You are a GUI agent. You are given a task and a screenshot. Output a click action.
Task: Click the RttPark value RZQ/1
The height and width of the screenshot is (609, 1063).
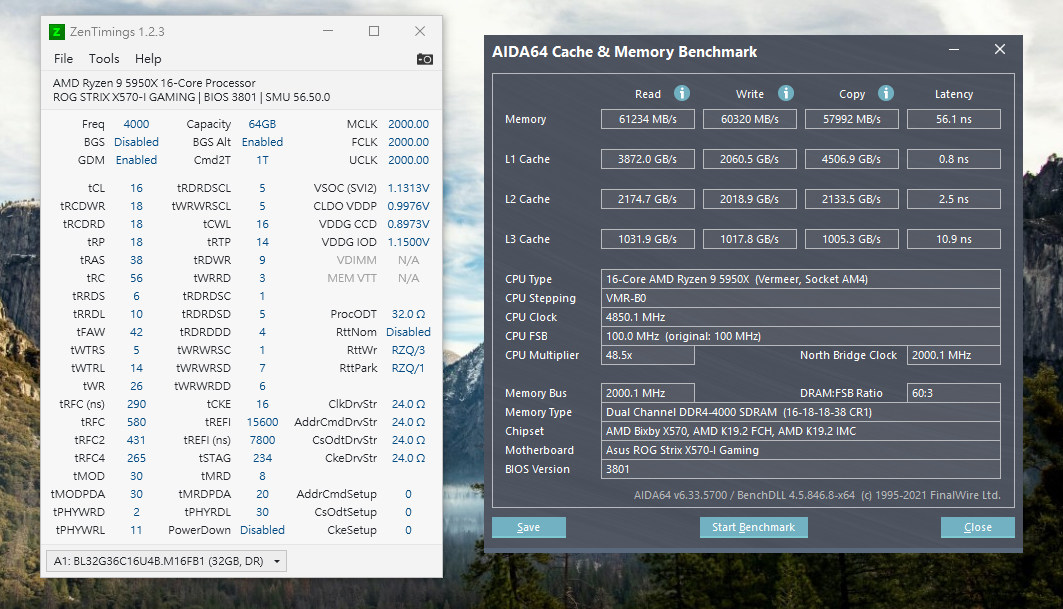pyautogui.click(x=408, y=368)
